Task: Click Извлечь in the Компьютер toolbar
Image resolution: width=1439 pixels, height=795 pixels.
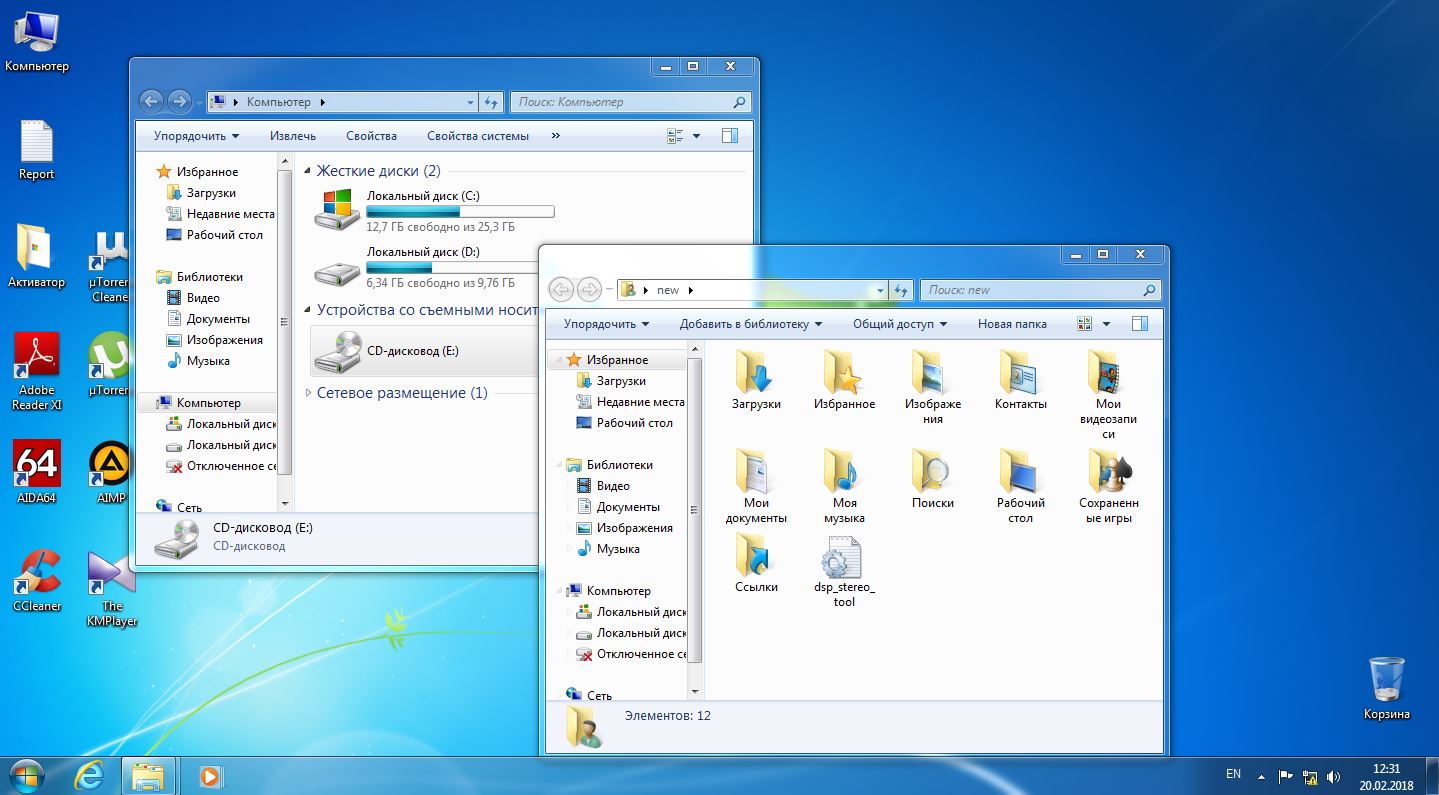Action: [x=292, y=136]
